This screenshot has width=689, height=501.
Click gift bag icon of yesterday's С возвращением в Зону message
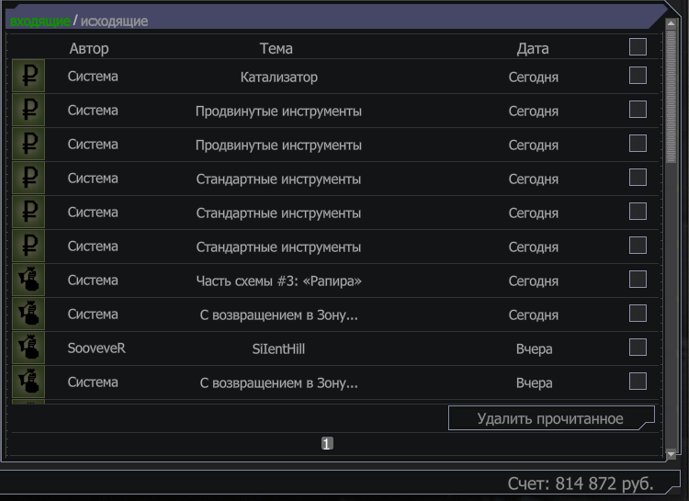coord(29,381)
